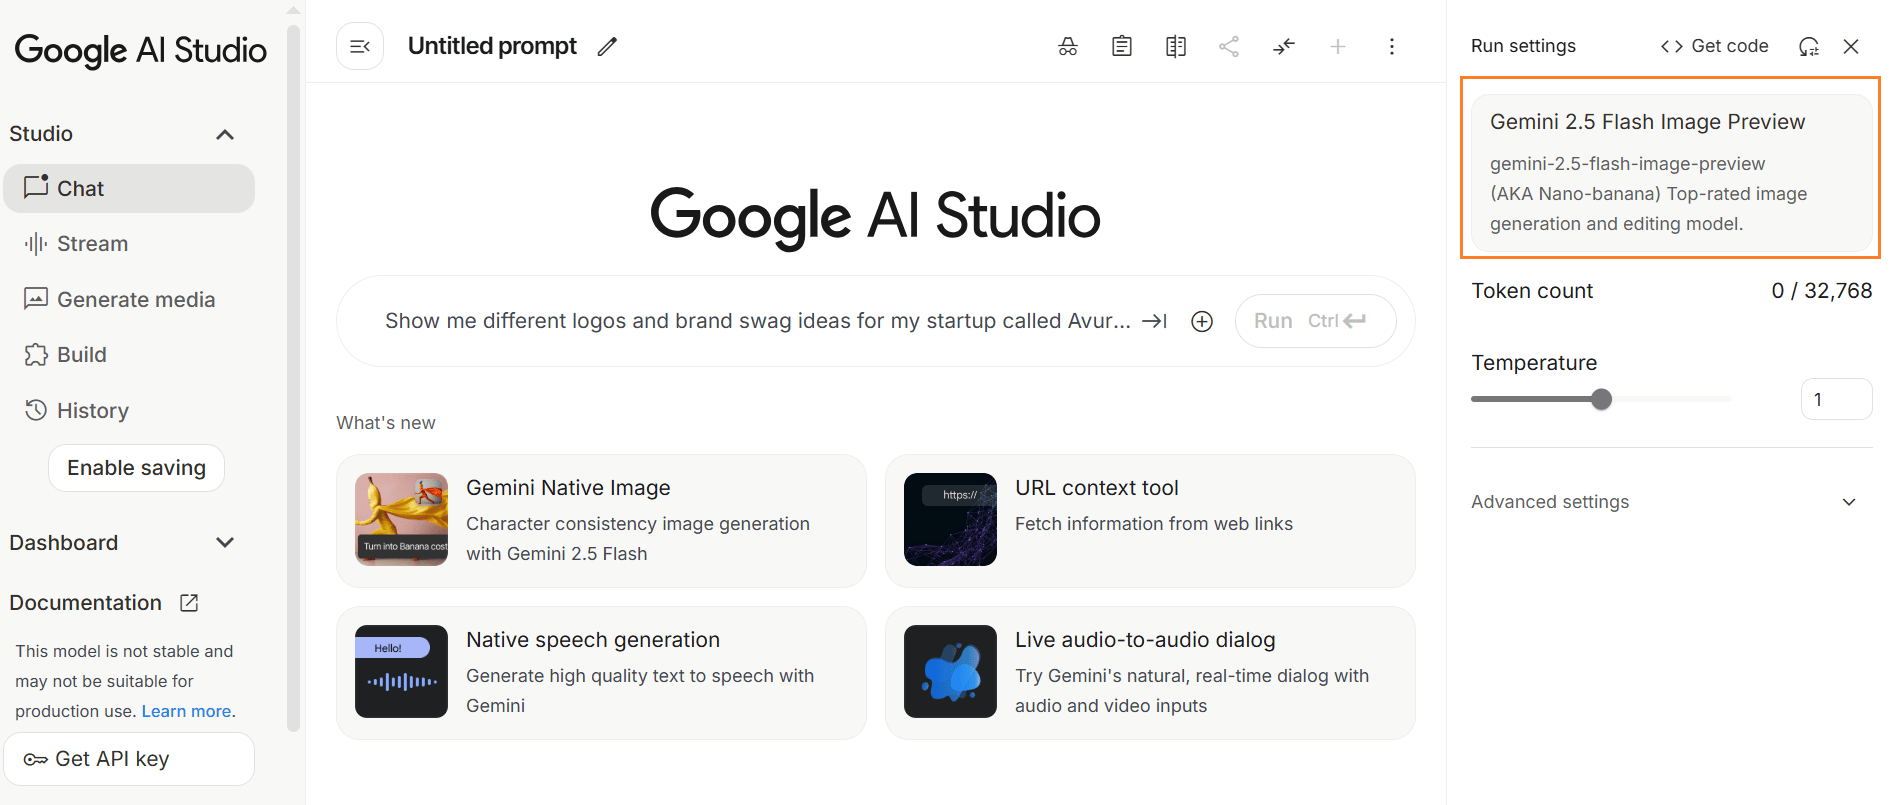This screenshot has height=805, width=1892.
Task: Collapse the navigation sidebar toggle icon
Action: [x=360, y=46]
